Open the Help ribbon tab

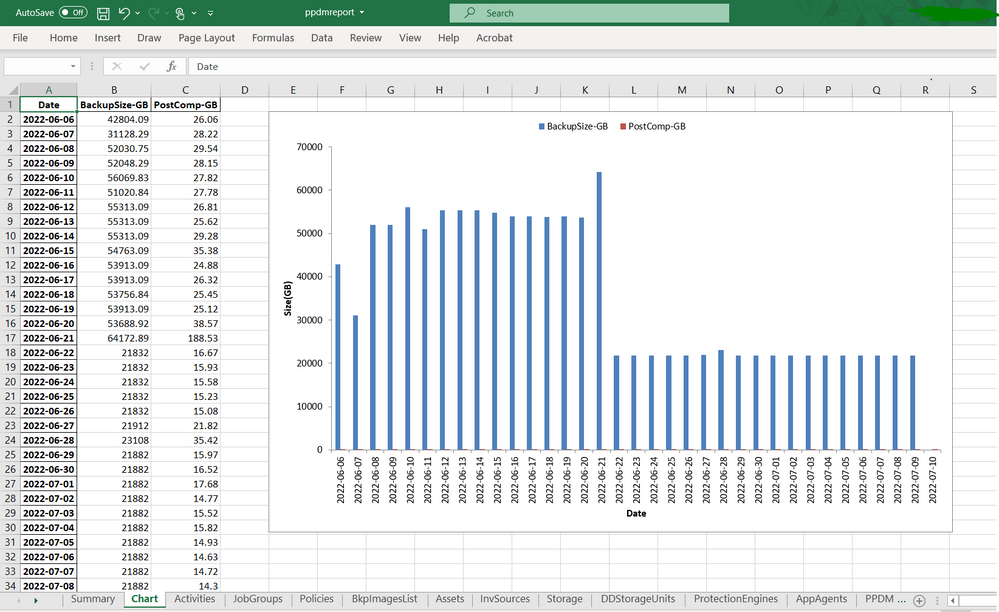pos(449,38)
